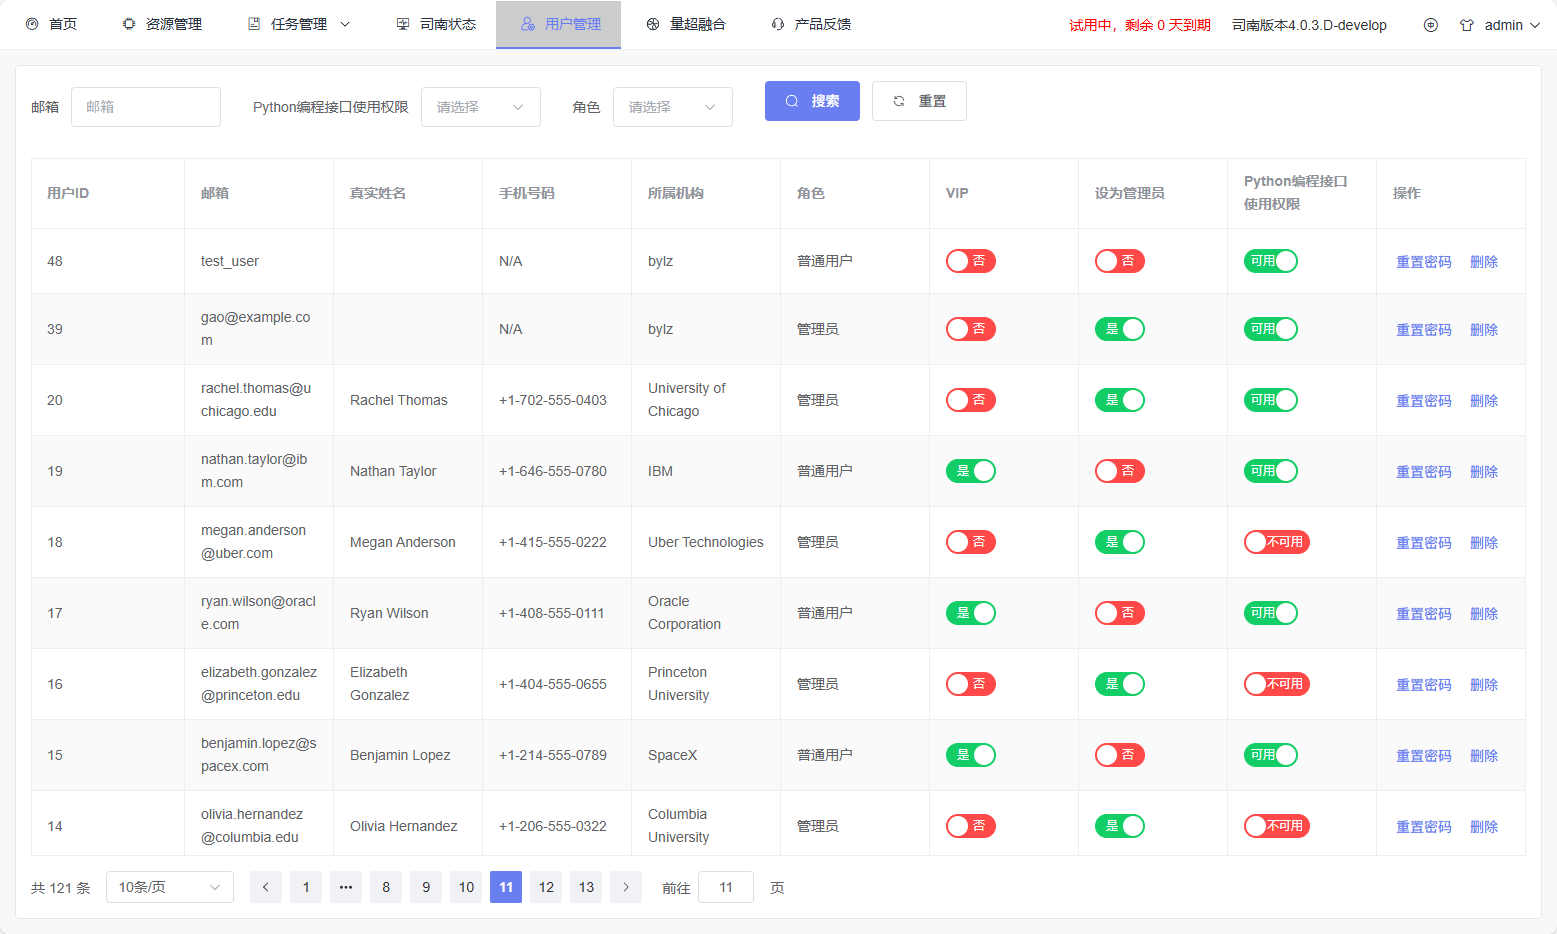The width and height of the screenshot is (1557, 934).
Task: Delete the user Olivia Hernandez
Action: tap(1483, 827)
